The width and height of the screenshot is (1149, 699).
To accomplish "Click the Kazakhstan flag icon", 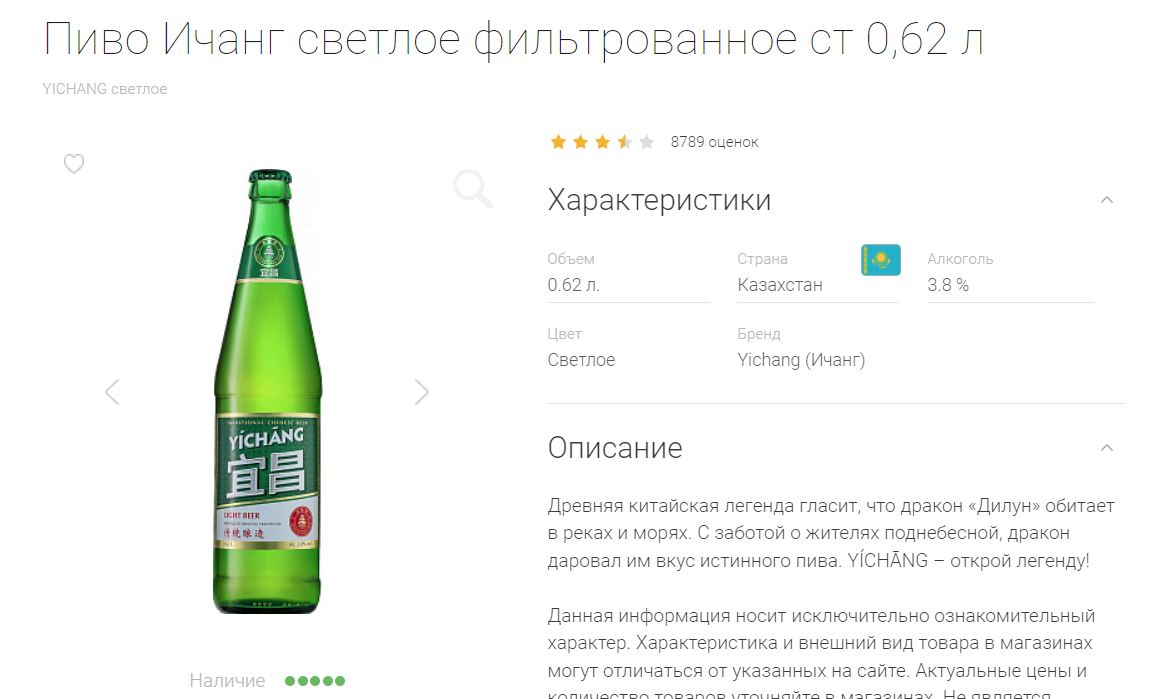I will point(881,260).
